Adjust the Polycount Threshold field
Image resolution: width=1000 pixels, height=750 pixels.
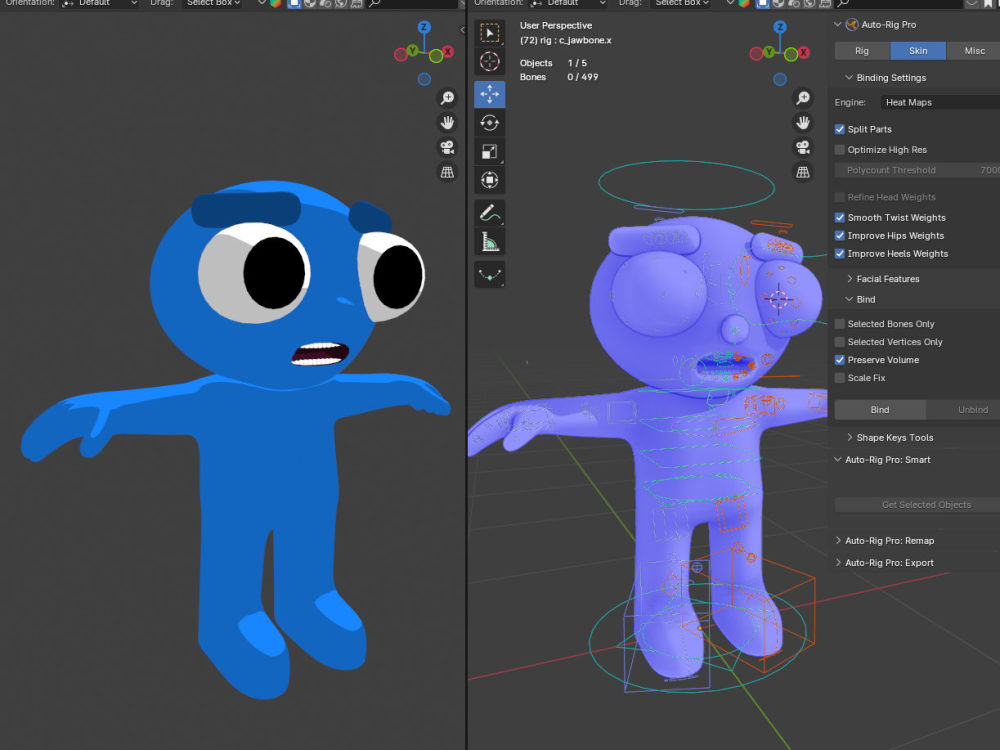tap(918, 170)
